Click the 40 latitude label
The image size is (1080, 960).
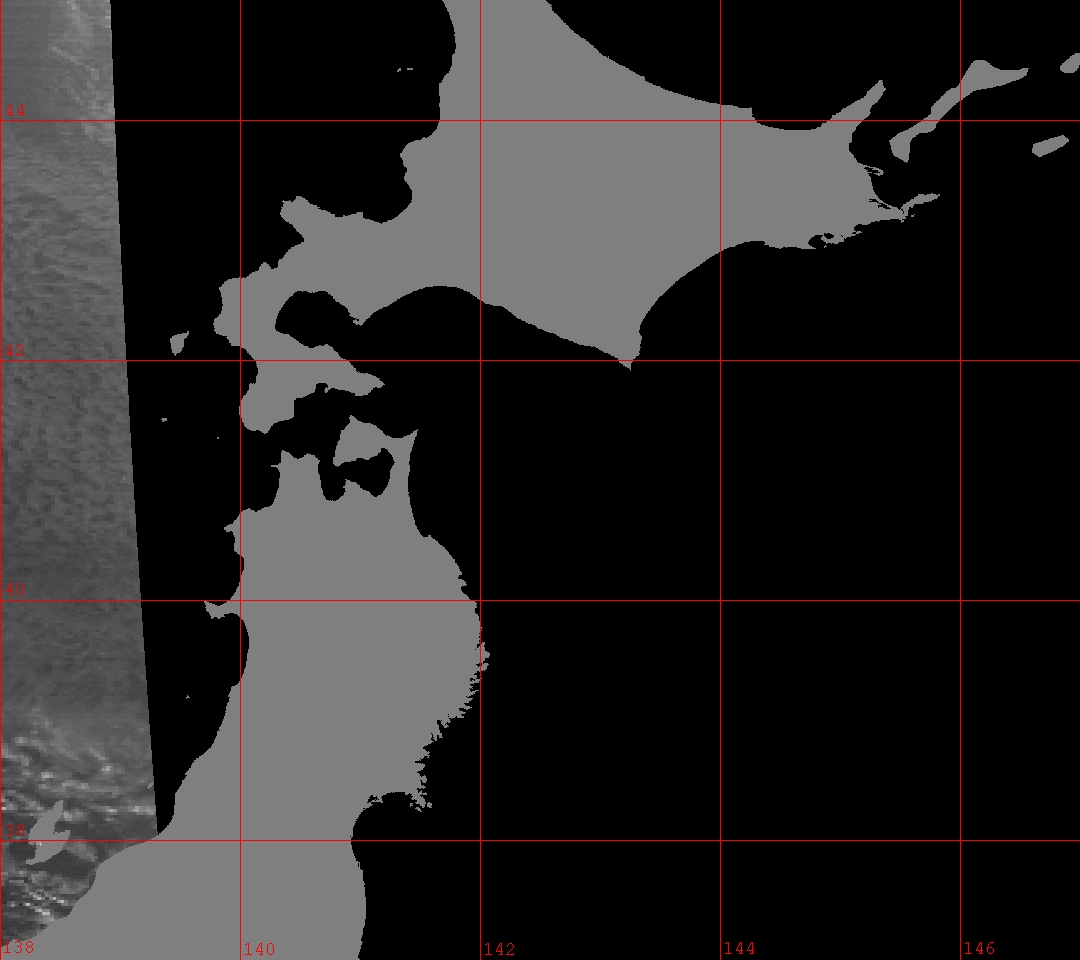tap(16, 590)
